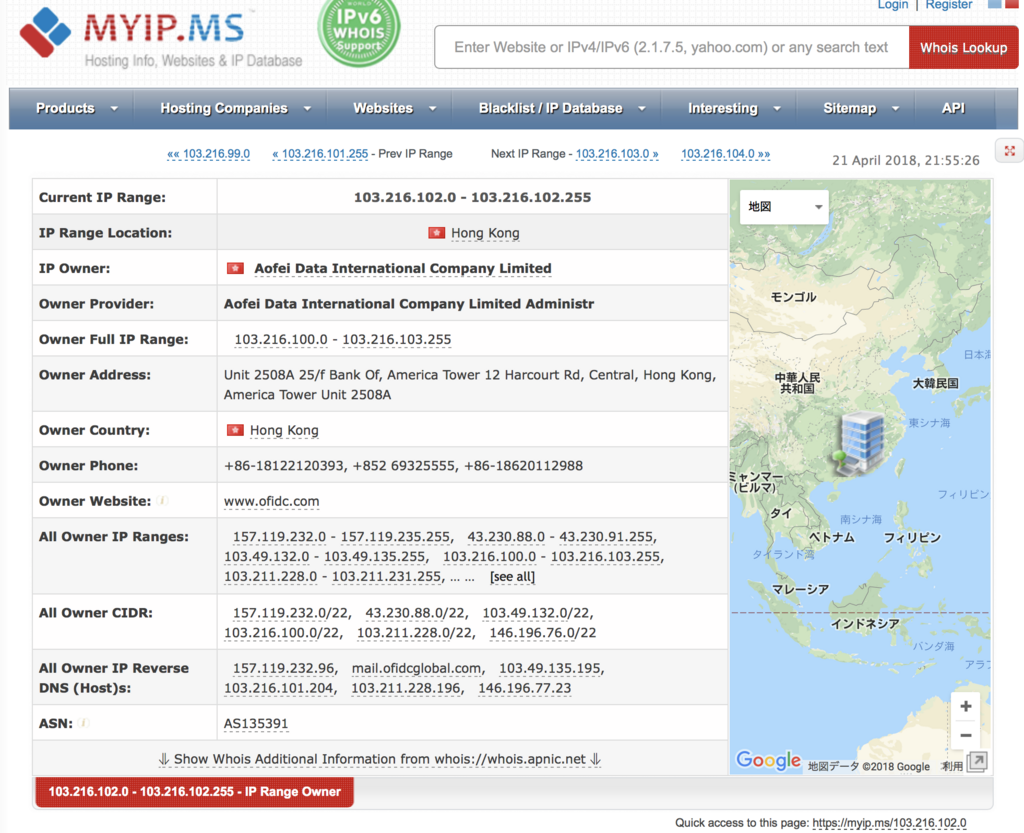Select the IP Range Owner red tab
Screen dimensions: 1024x833
pyautogui.click(x=195, y=792)
